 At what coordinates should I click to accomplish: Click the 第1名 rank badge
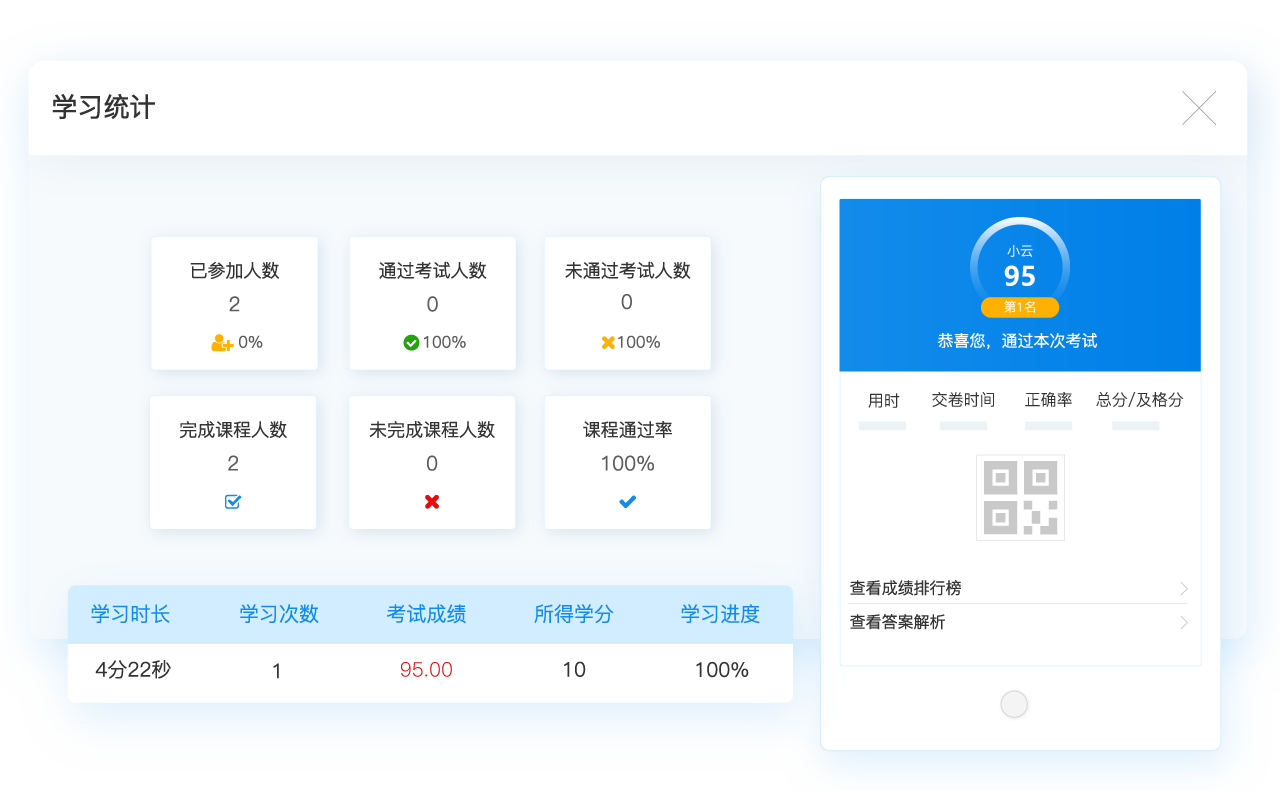click(x=1019, y=307)
